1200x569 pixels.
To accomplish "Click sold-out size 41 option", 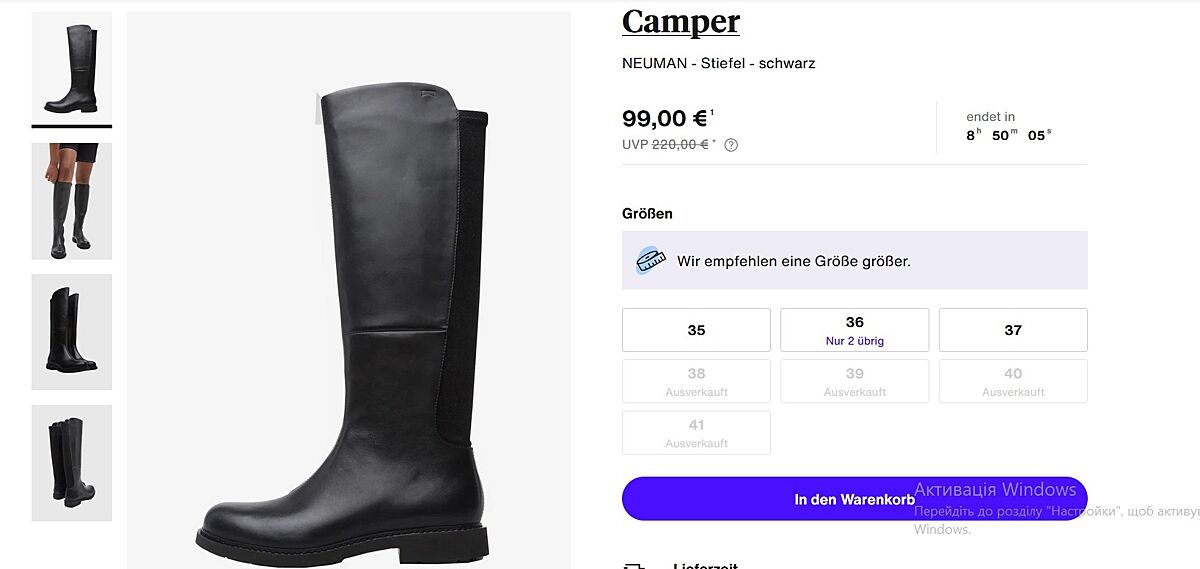I will point(696,432).
